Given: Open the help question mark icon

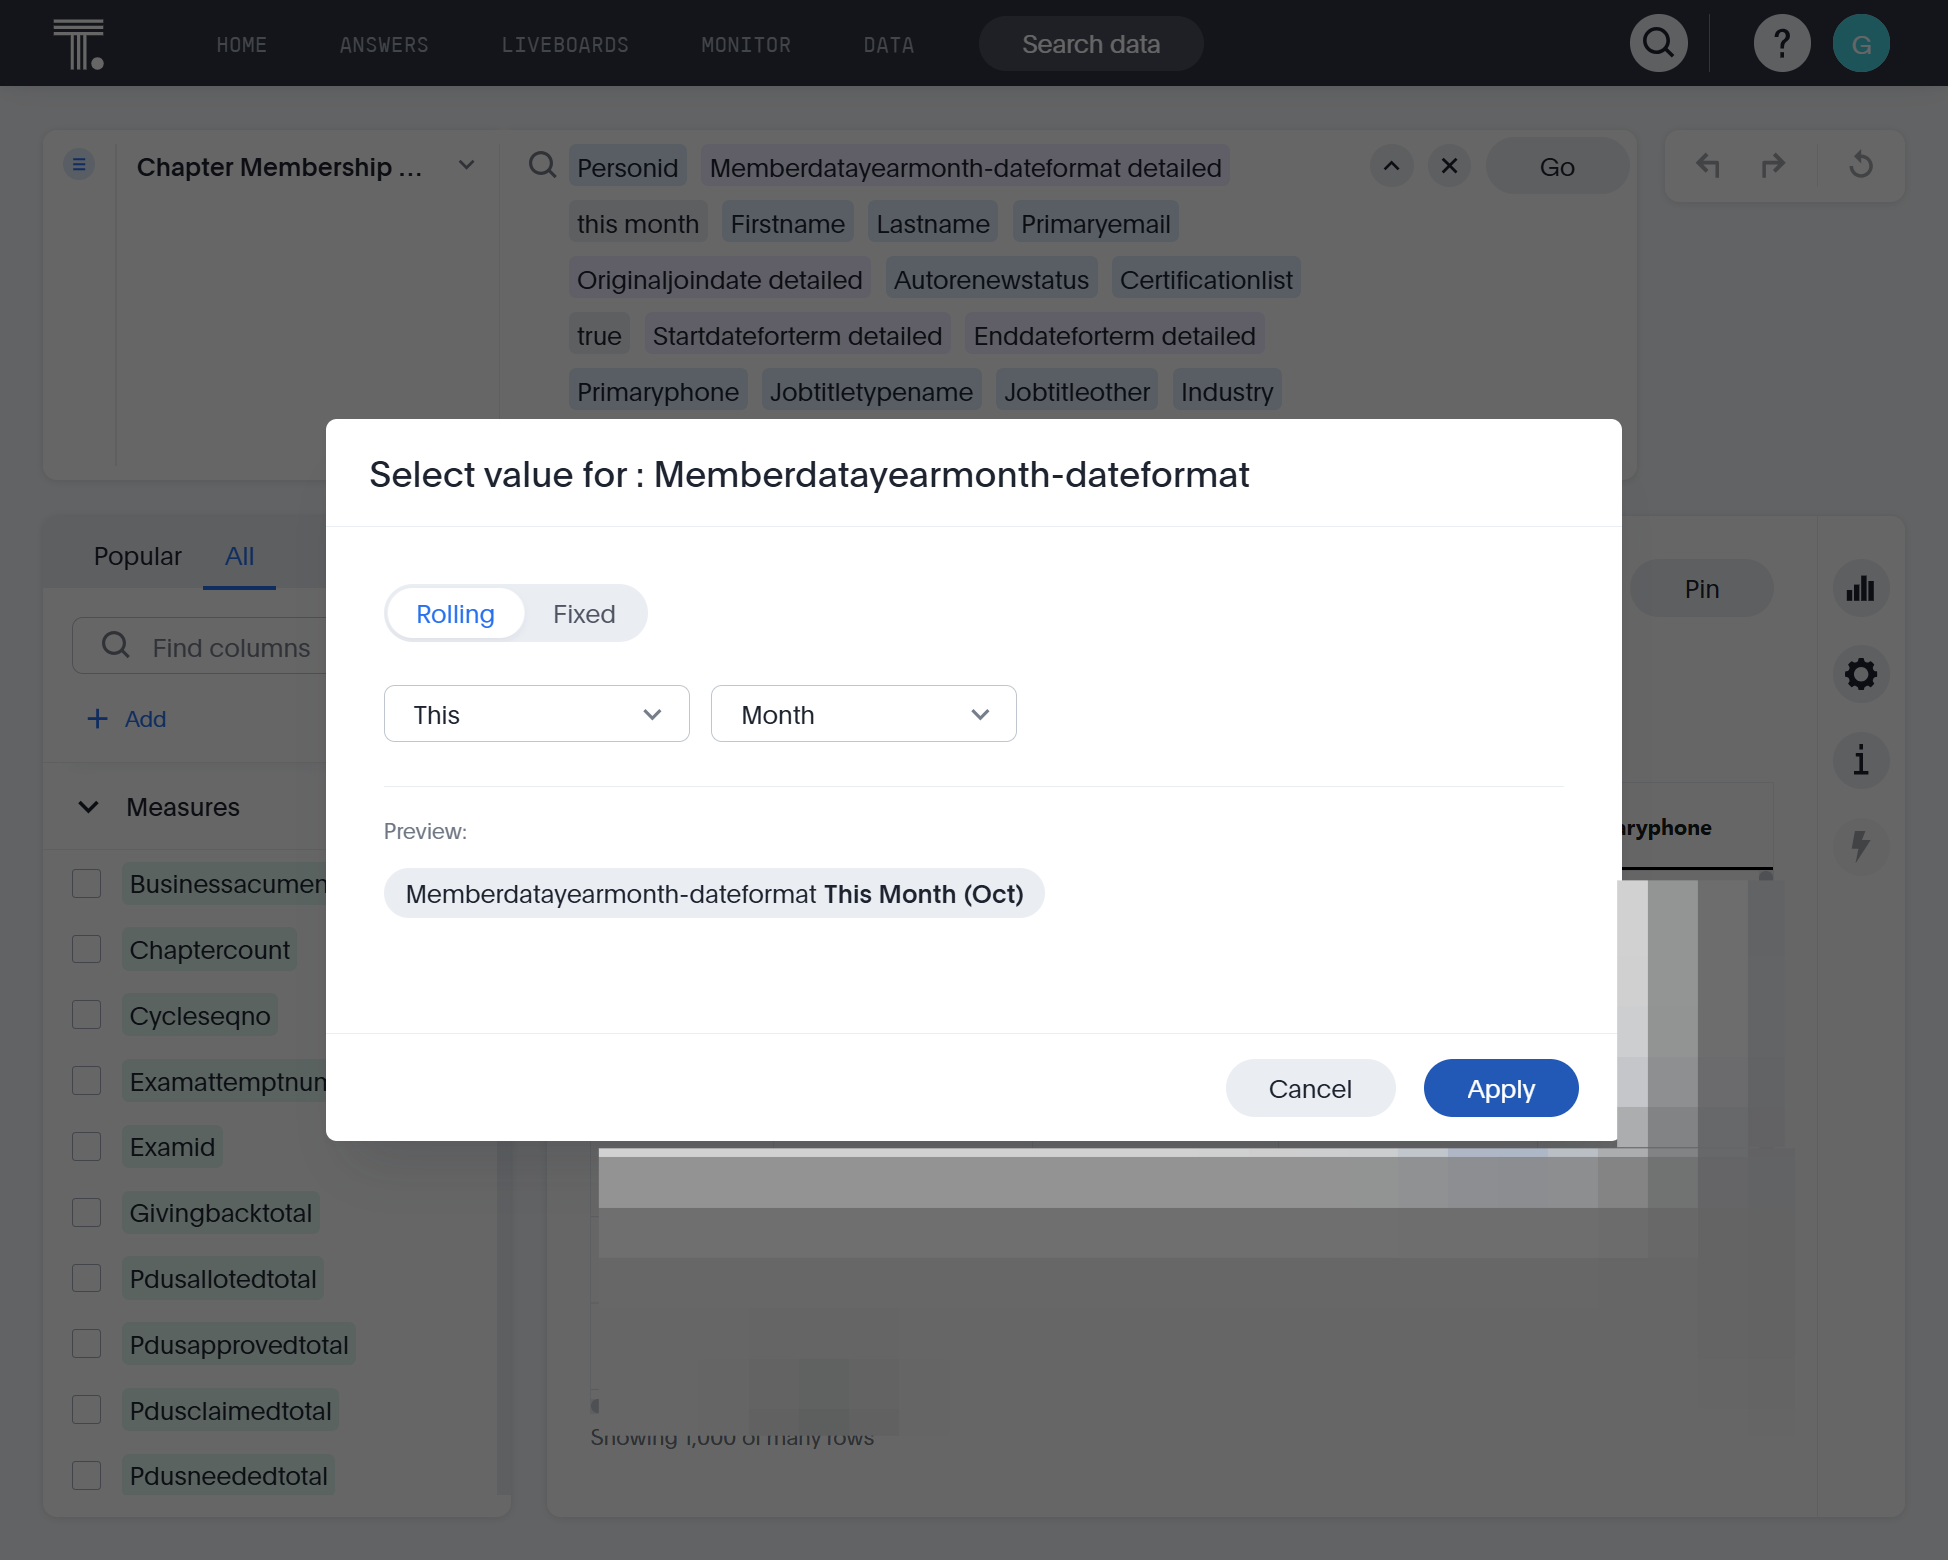Looking at the screenshot, I should coord(1781,43).
